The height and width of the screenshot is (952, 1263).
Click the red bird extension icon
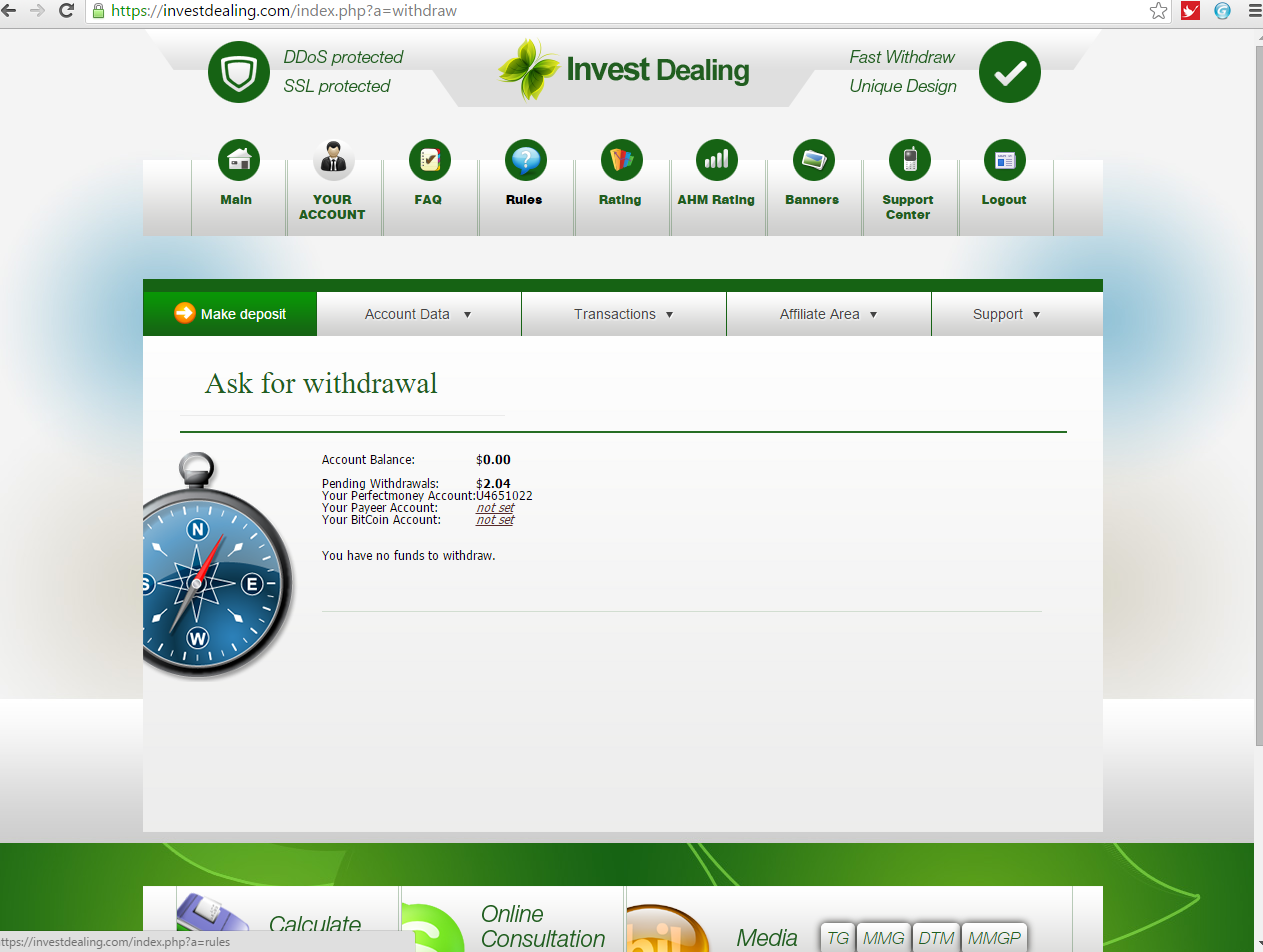point(1190,11)
